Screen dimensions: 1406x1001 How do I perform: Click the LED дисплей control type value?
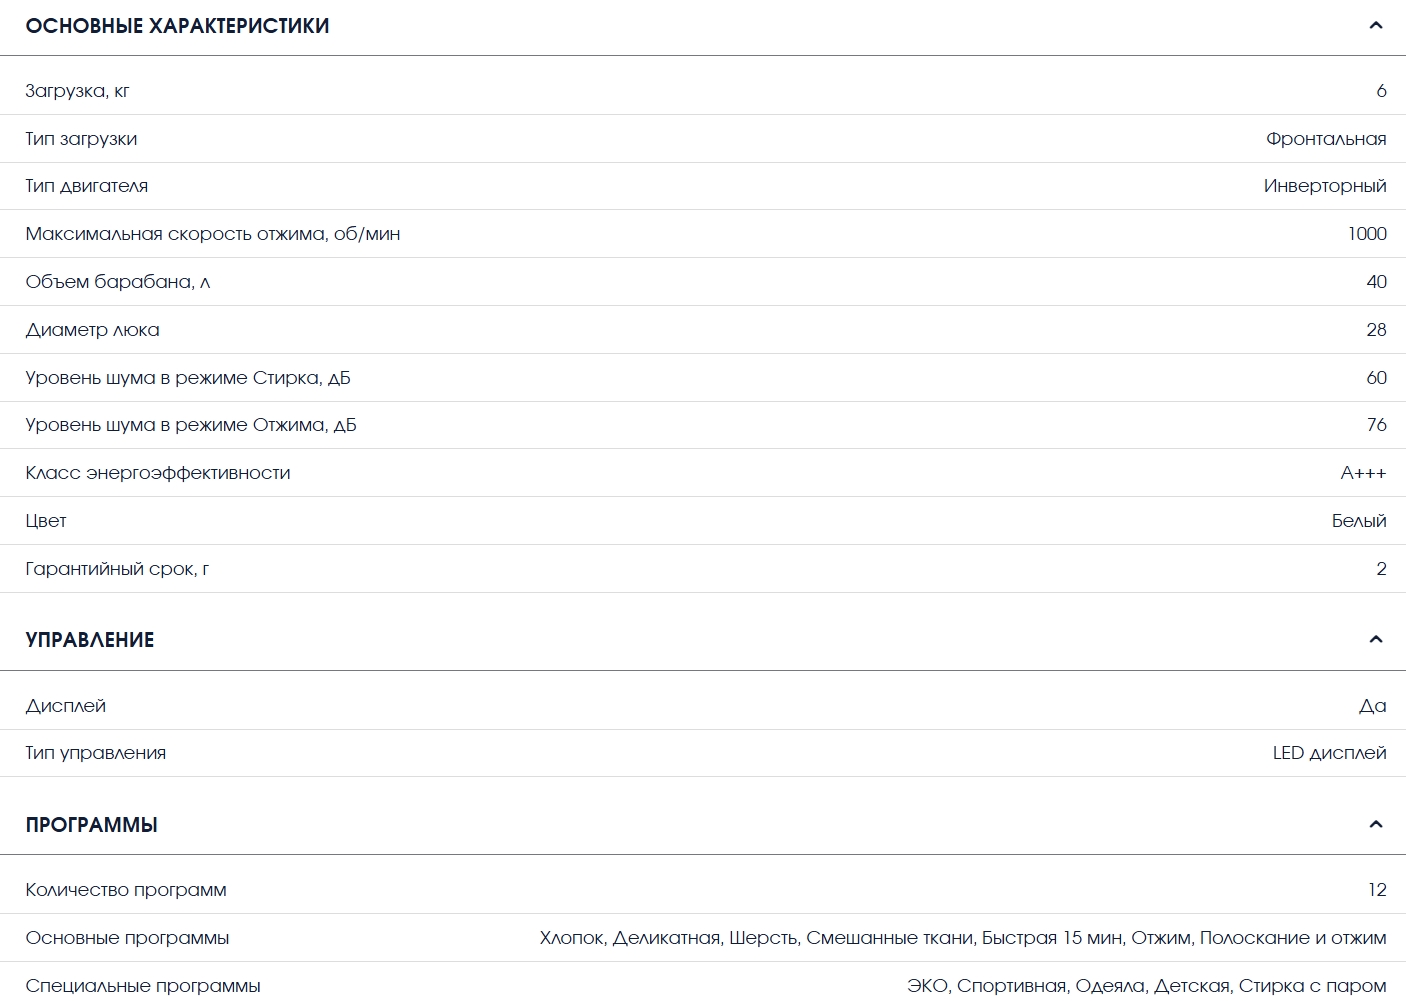click(1328, 753)
